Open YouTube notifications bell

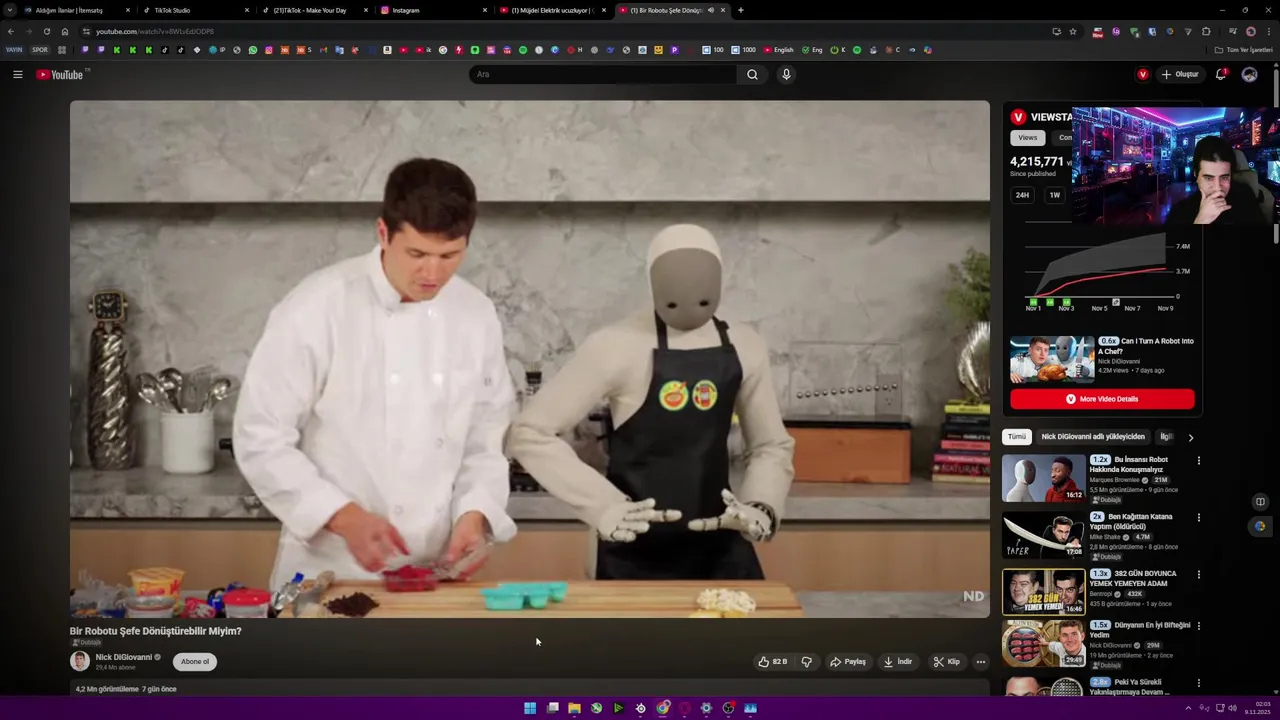click(x=1221, y=74)
